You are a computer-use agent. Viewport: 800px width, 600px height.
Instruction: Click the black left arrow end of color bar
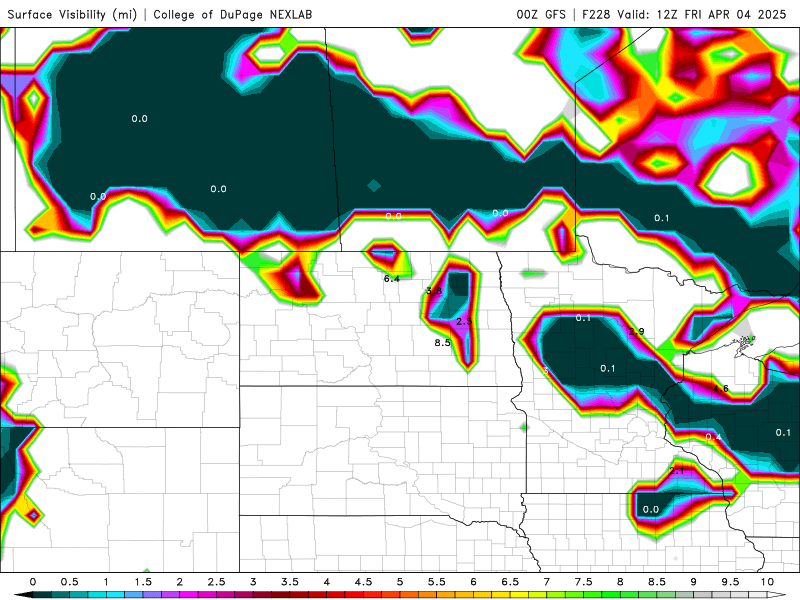[22, 595]
